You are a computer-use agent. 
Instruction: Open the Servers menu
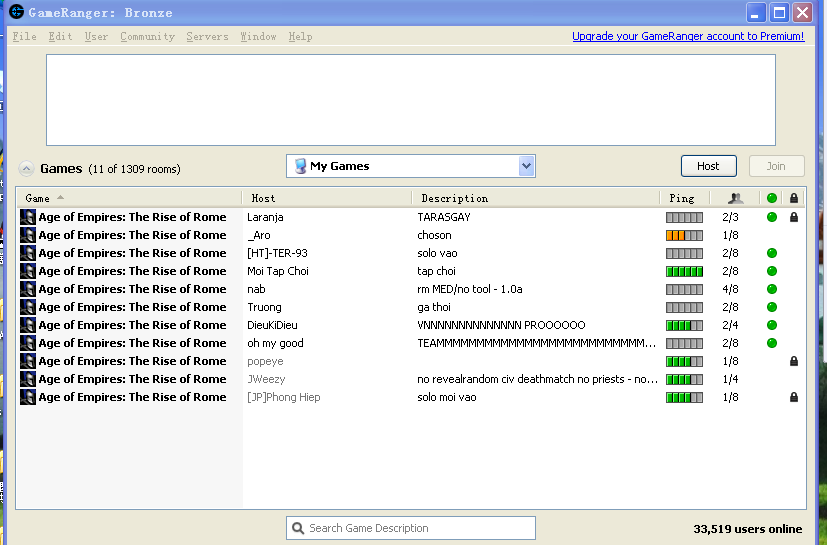coord(207,37)
